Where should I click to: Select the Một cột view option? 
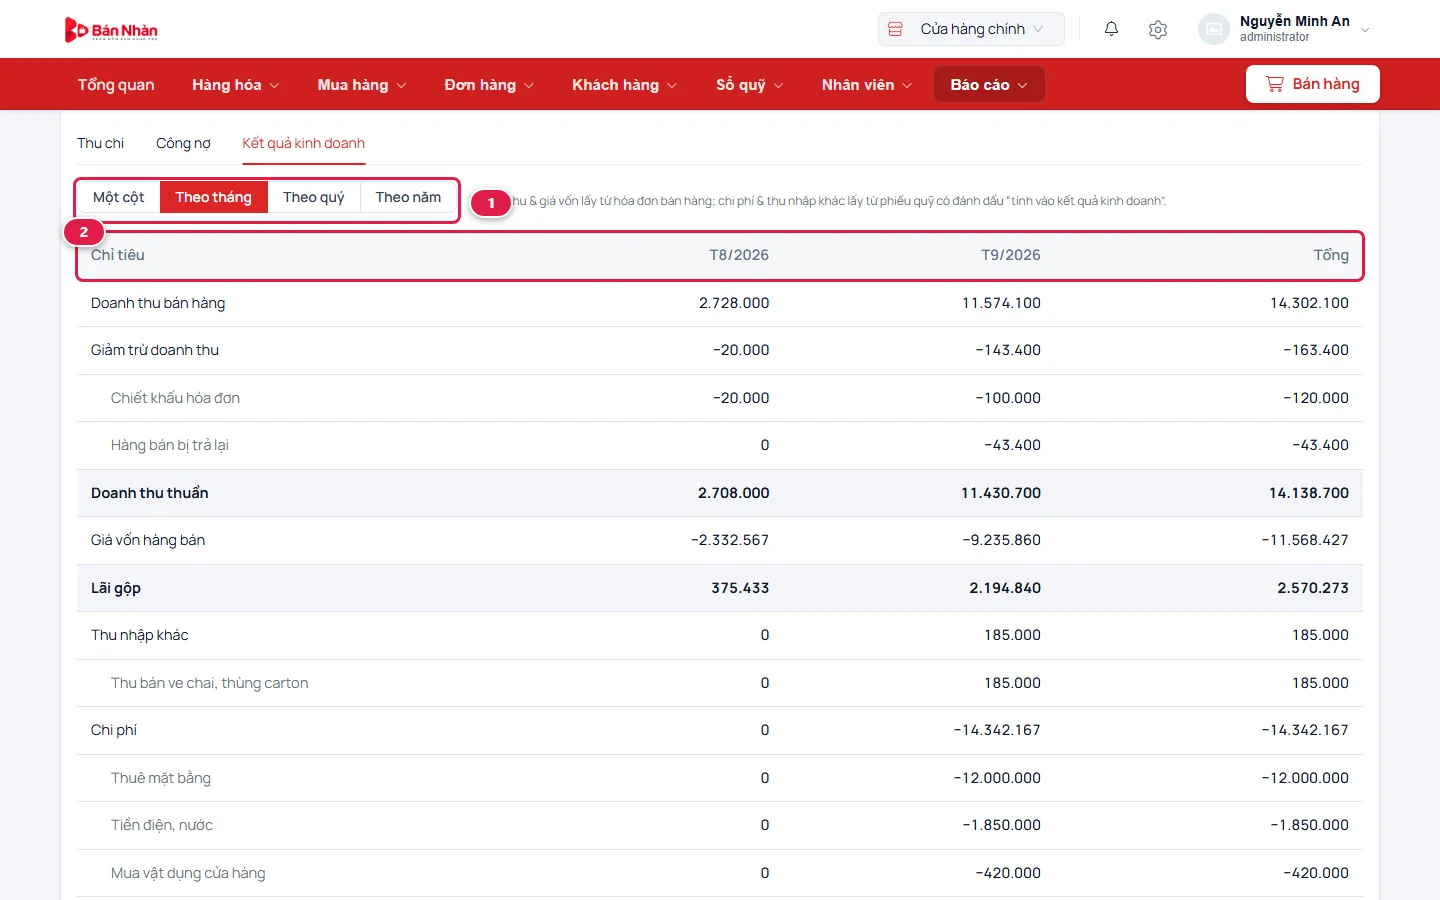(x=118, y=197)
